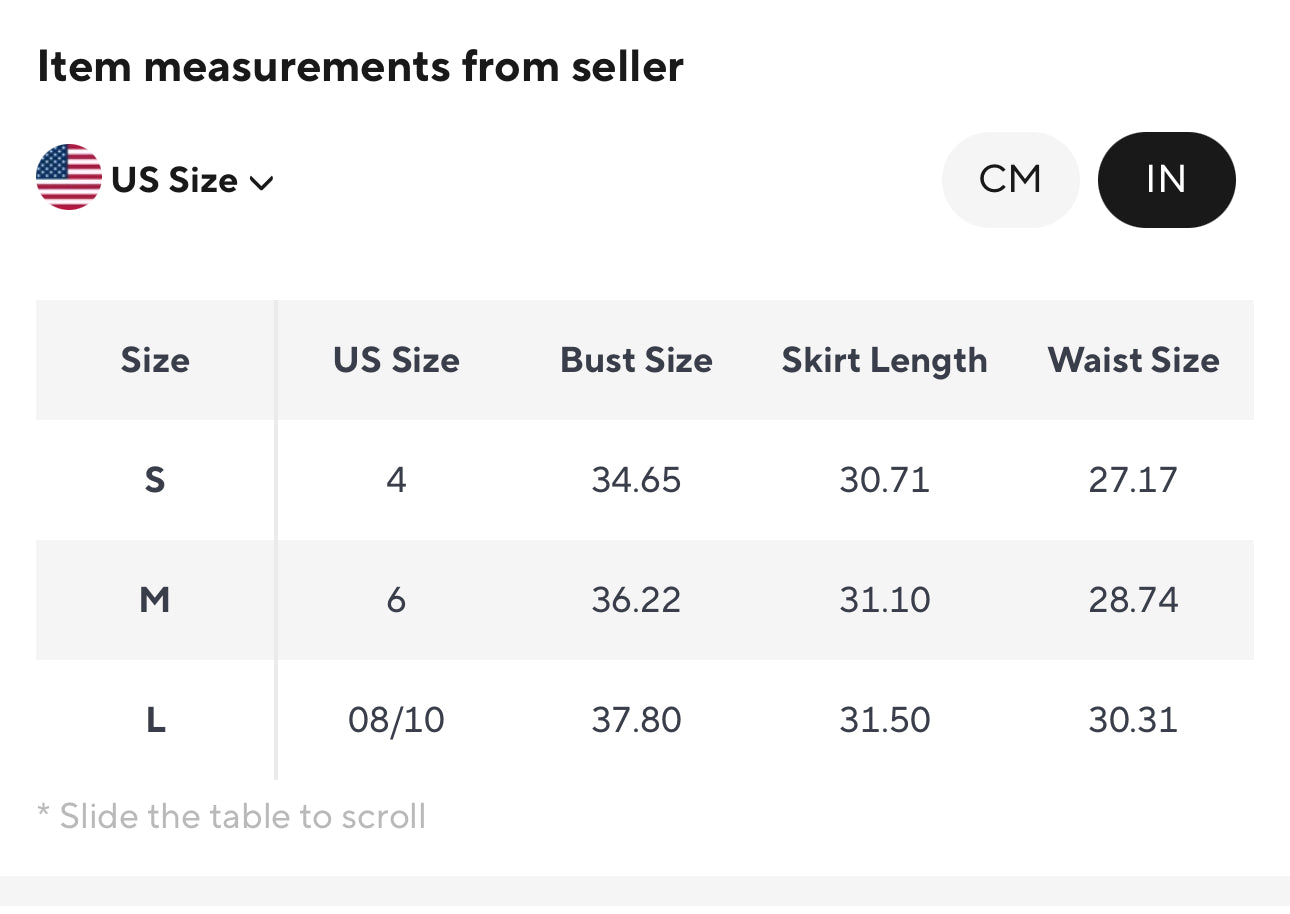Select the L size row label
Image resolution: width=1290 pixels, height=914 pixels.
[155, 720]
